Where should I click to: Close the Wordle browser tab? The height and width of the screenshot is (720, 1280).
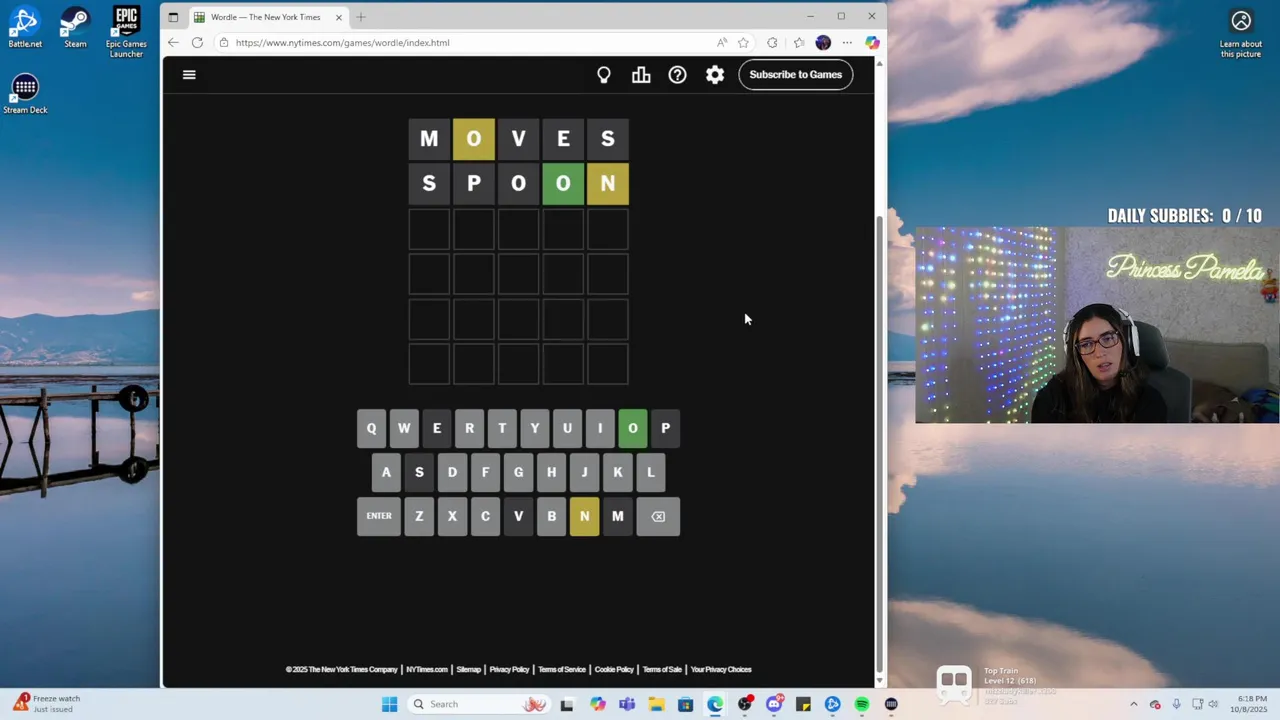(338, 17)
